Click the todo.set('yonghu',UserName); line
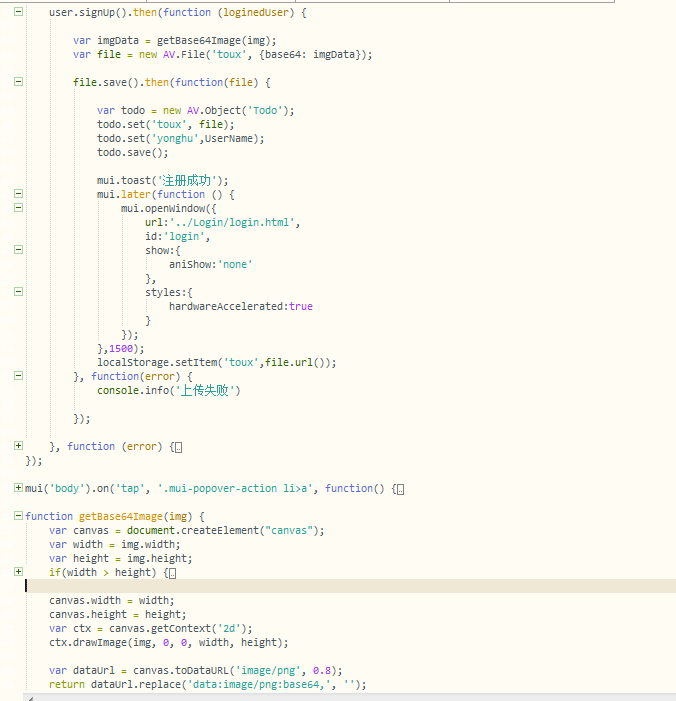 click(x=181, y=139)
